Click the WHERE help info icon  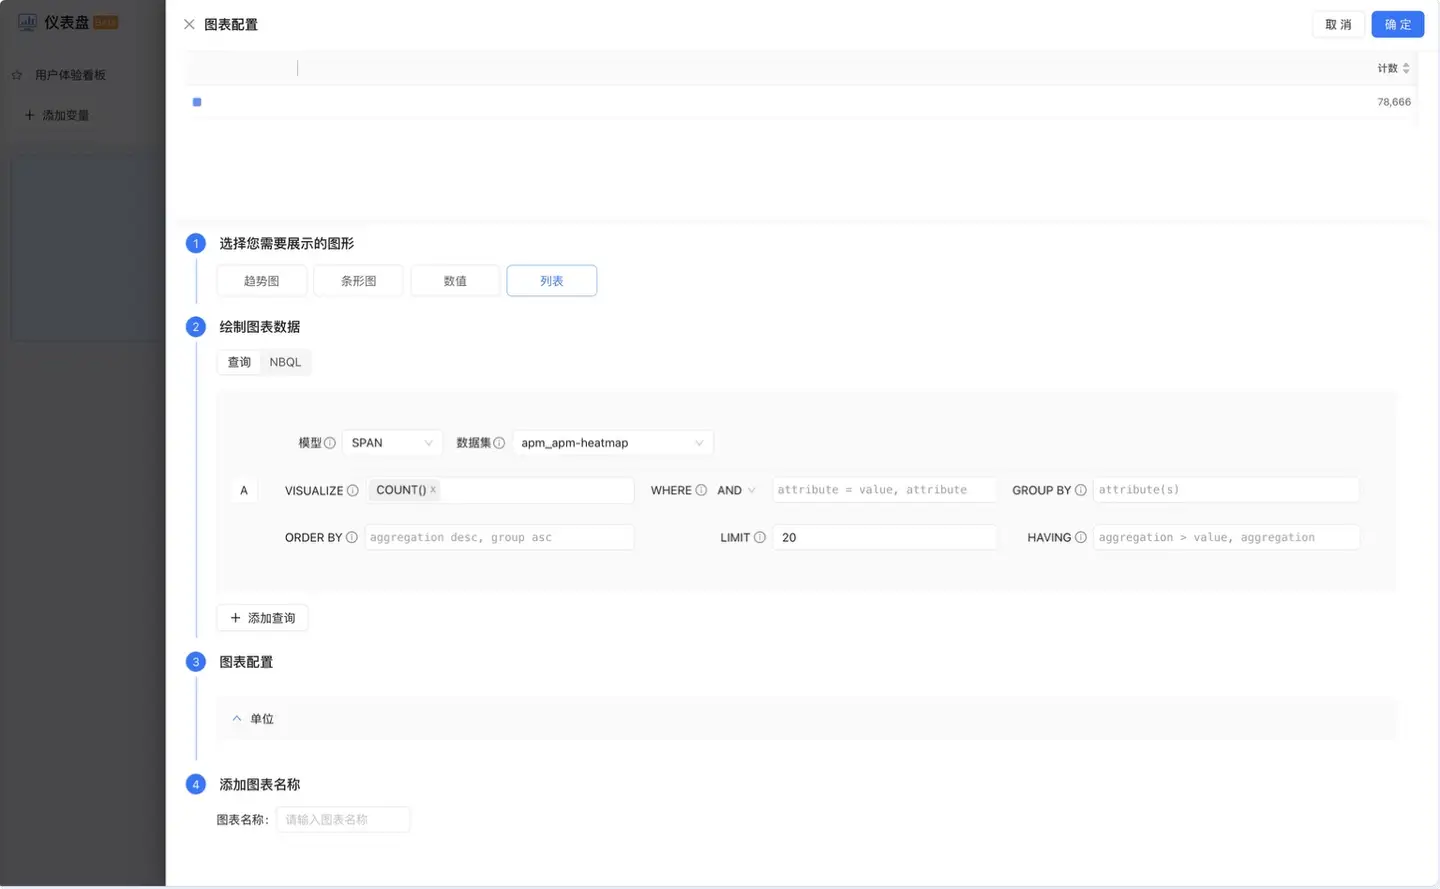[x=701, y=490]
